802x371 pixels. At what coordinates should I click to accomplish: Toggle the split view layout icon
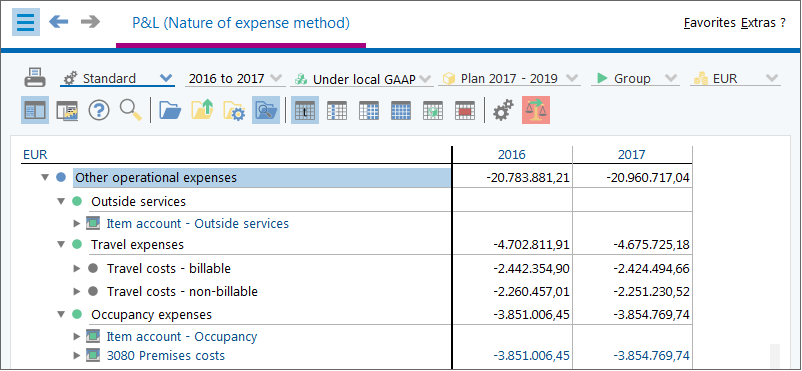coord(35,110)
